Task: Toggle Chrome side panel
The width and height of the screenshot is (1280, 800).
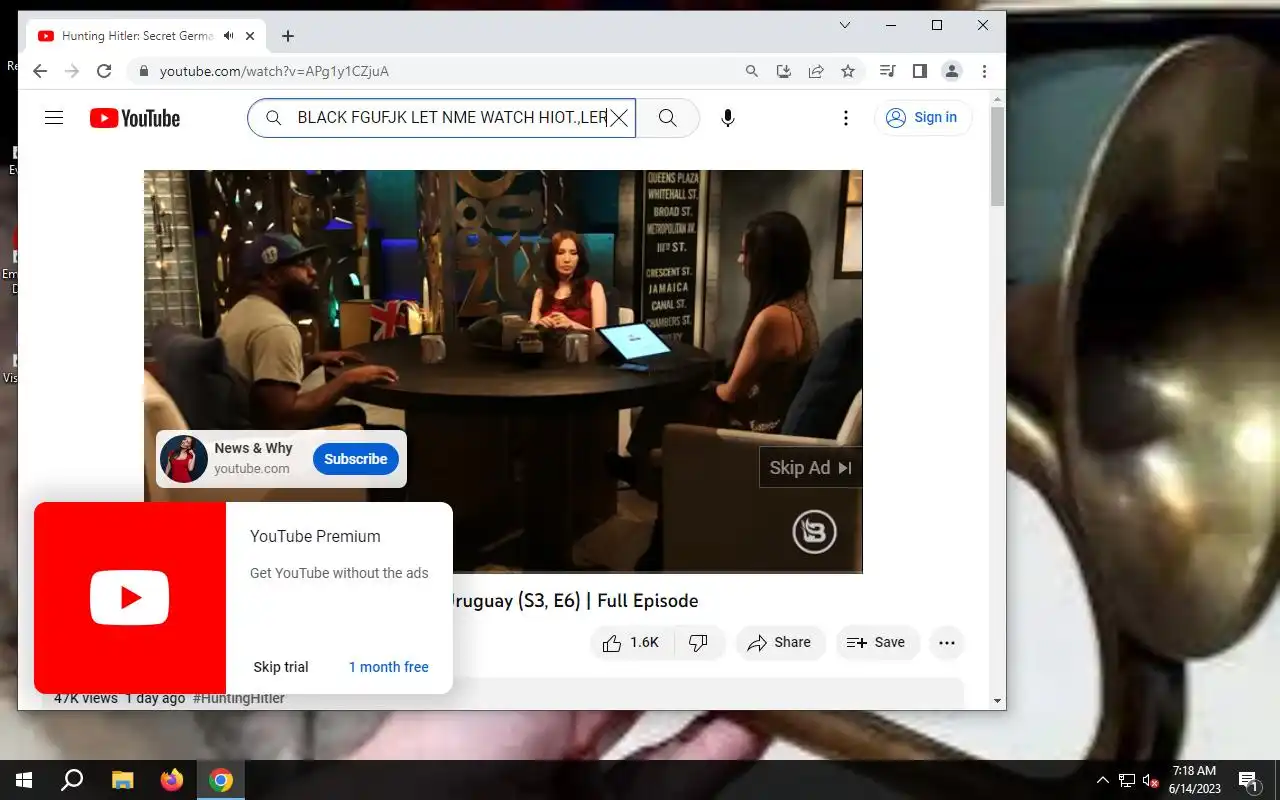Action: point(920,71)
